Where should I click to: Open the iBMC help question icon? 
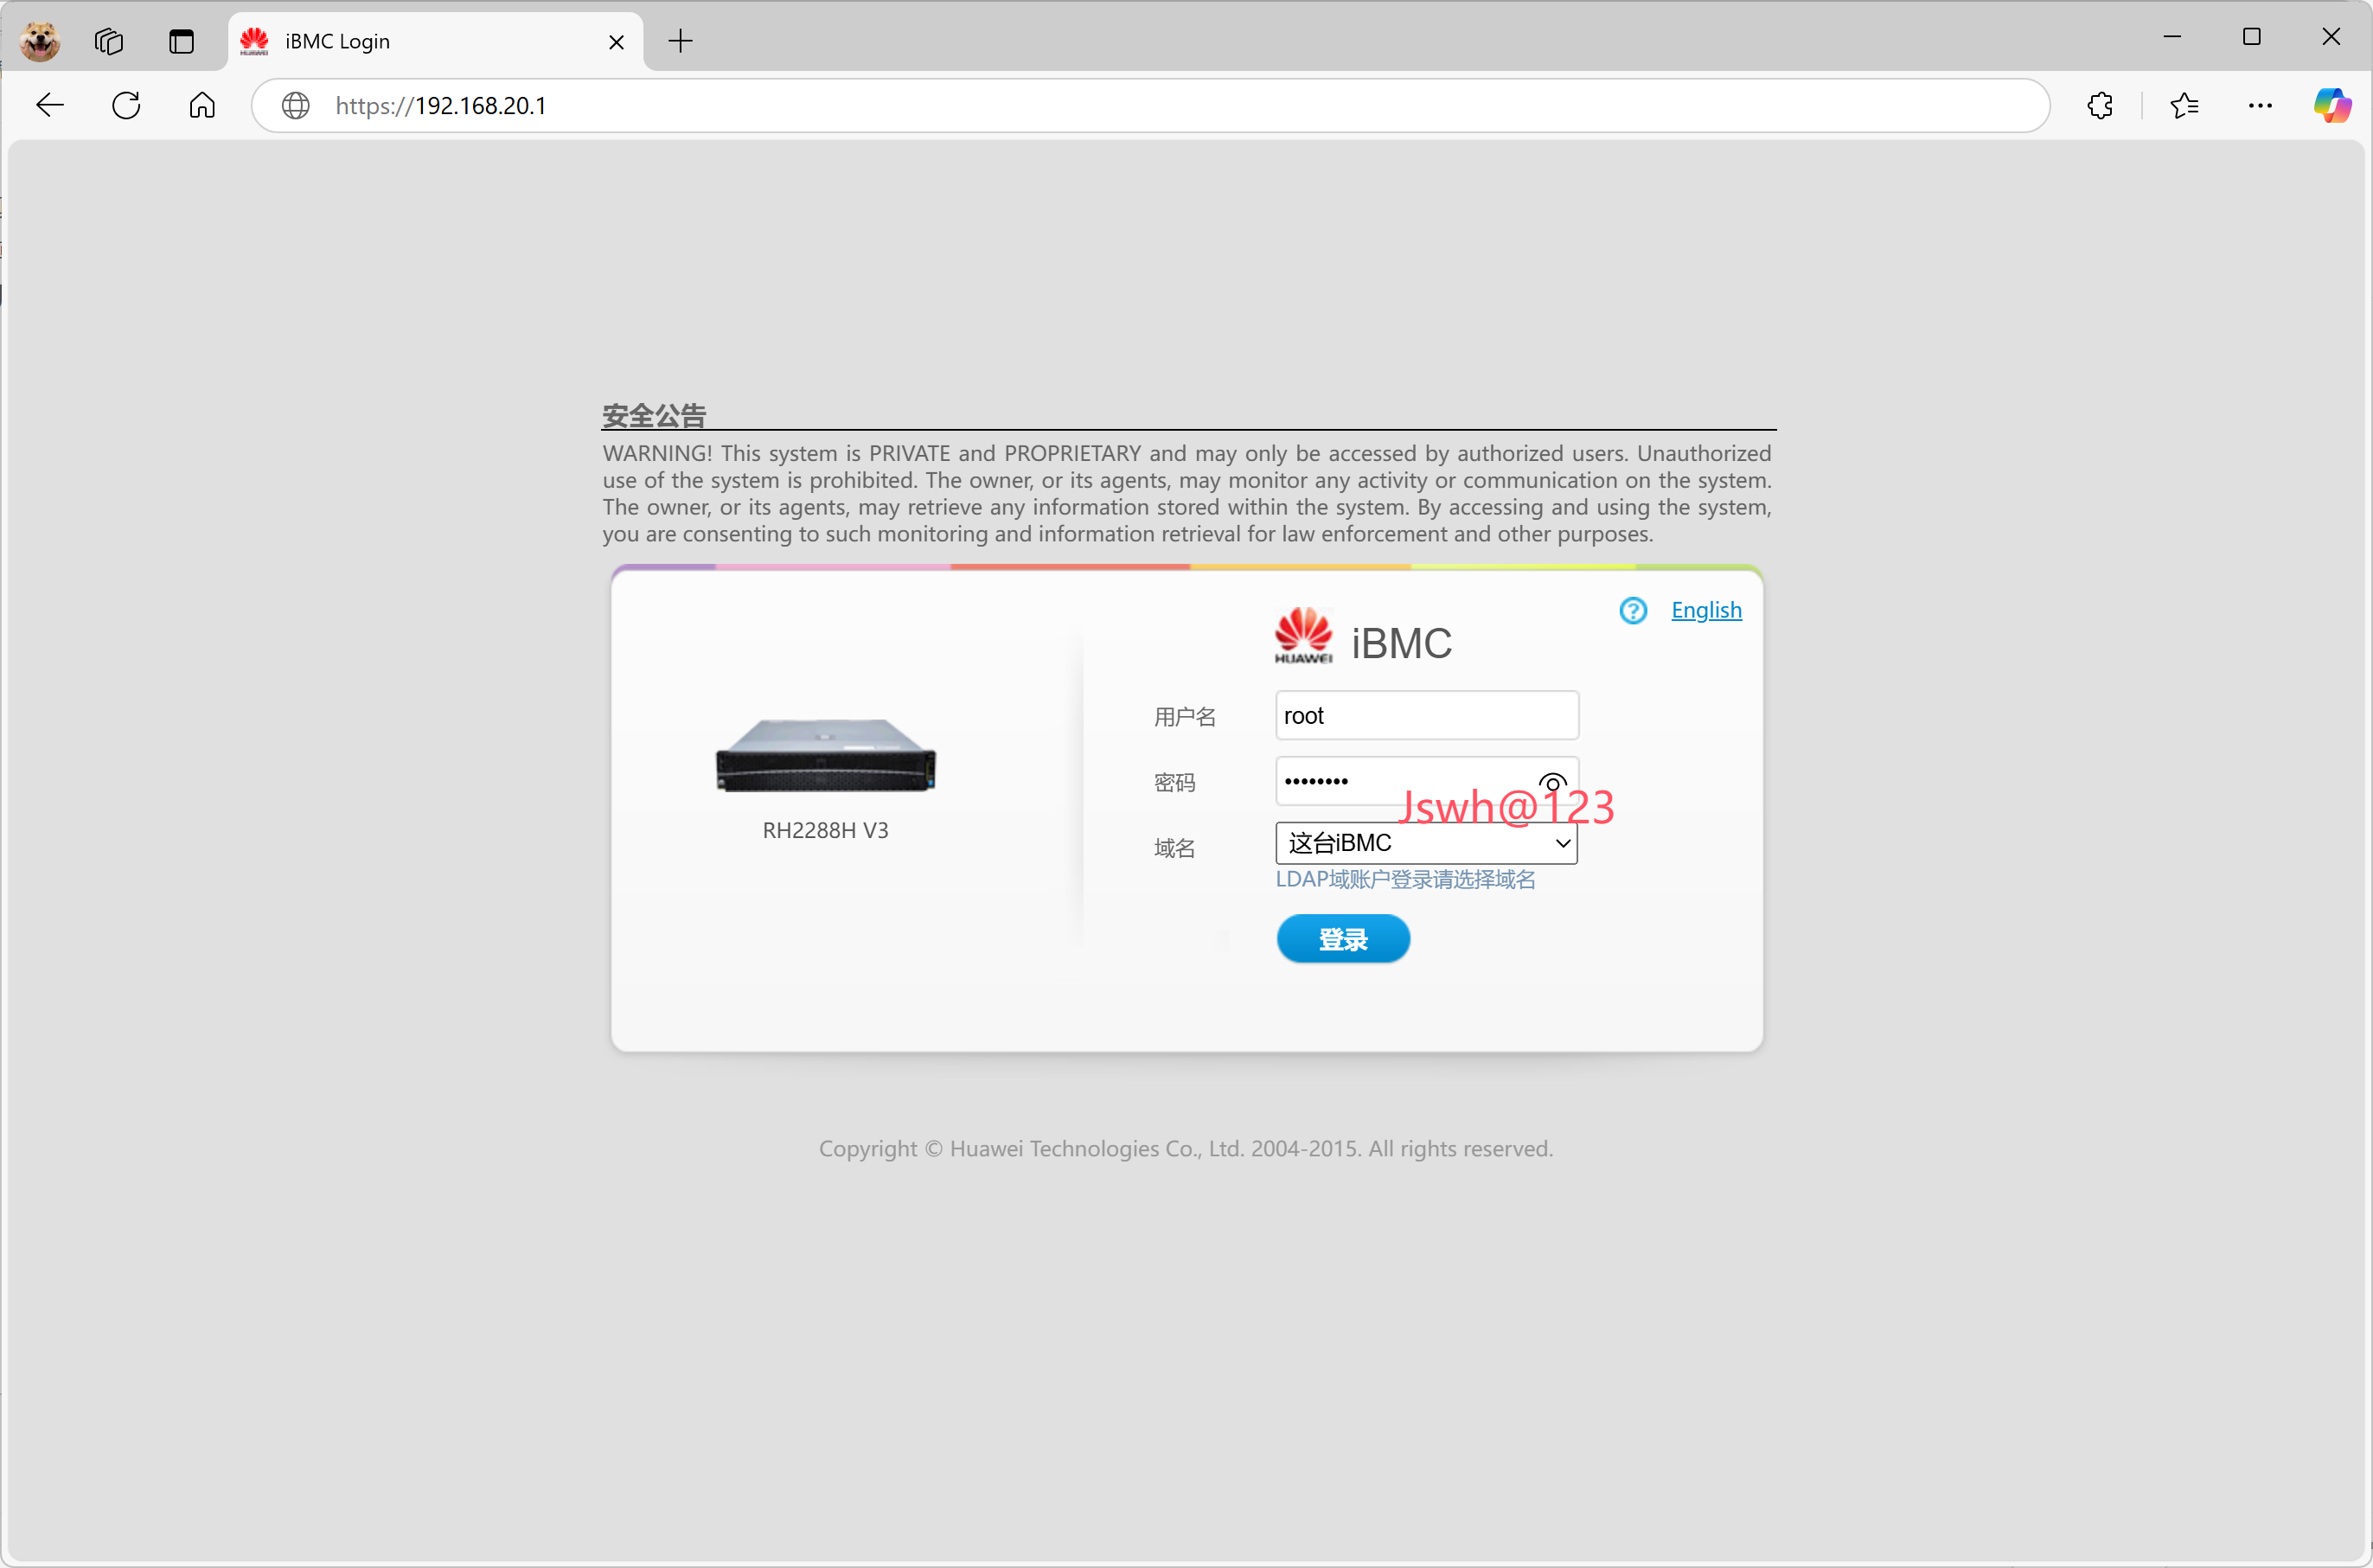1632,610
